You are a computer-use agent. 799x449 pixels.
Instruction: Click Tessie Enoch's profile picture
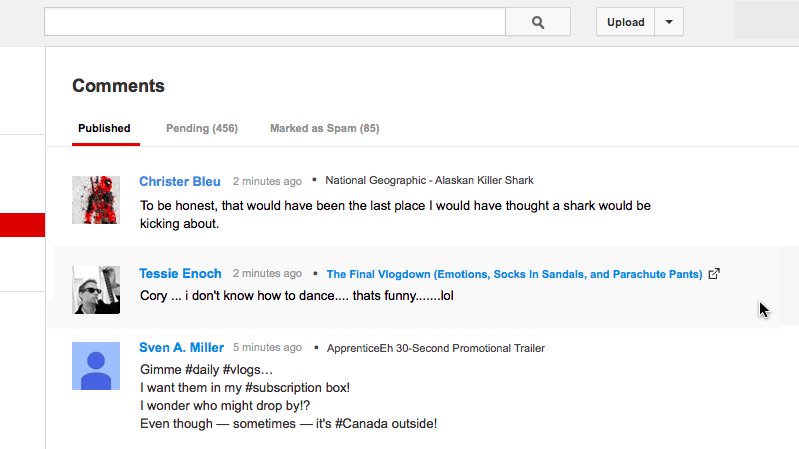[96, 290]
